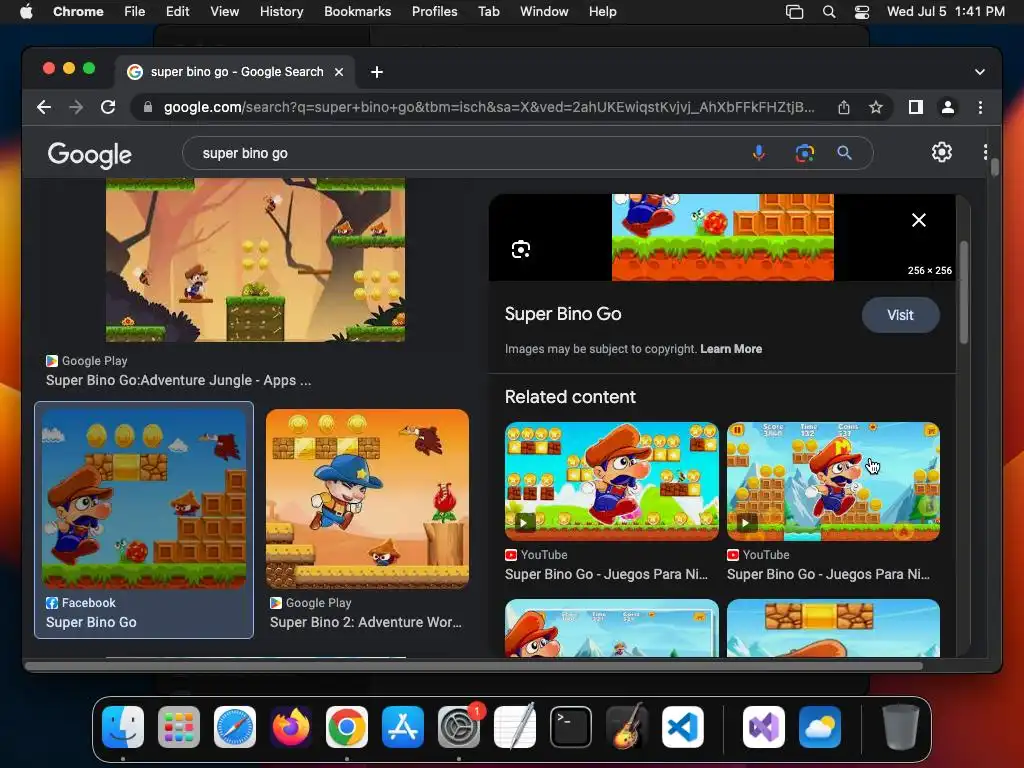This screenshot has height=768, width=1024.
Task: Click the large preview image in panel
Action: [x=722, y=238]
